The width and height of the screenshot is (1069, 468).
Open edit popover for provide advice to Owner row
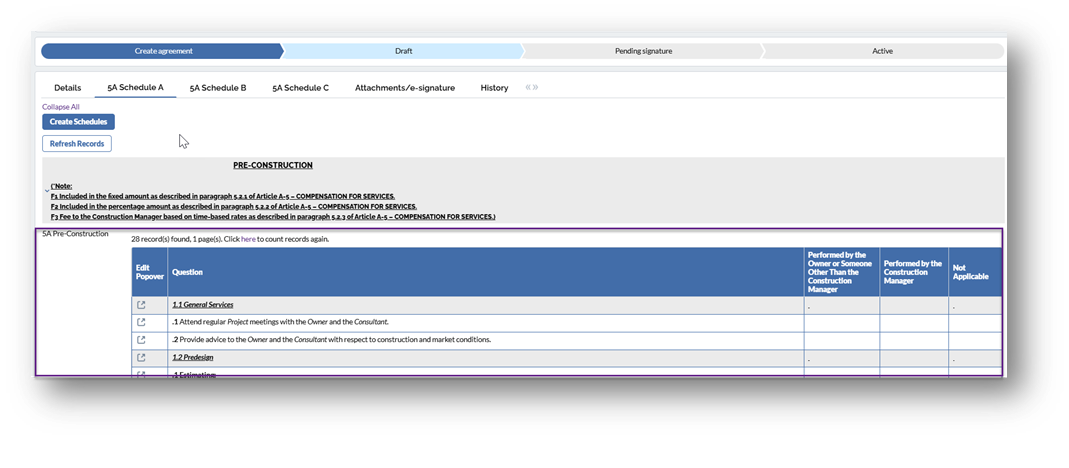[x=141, y=340]
